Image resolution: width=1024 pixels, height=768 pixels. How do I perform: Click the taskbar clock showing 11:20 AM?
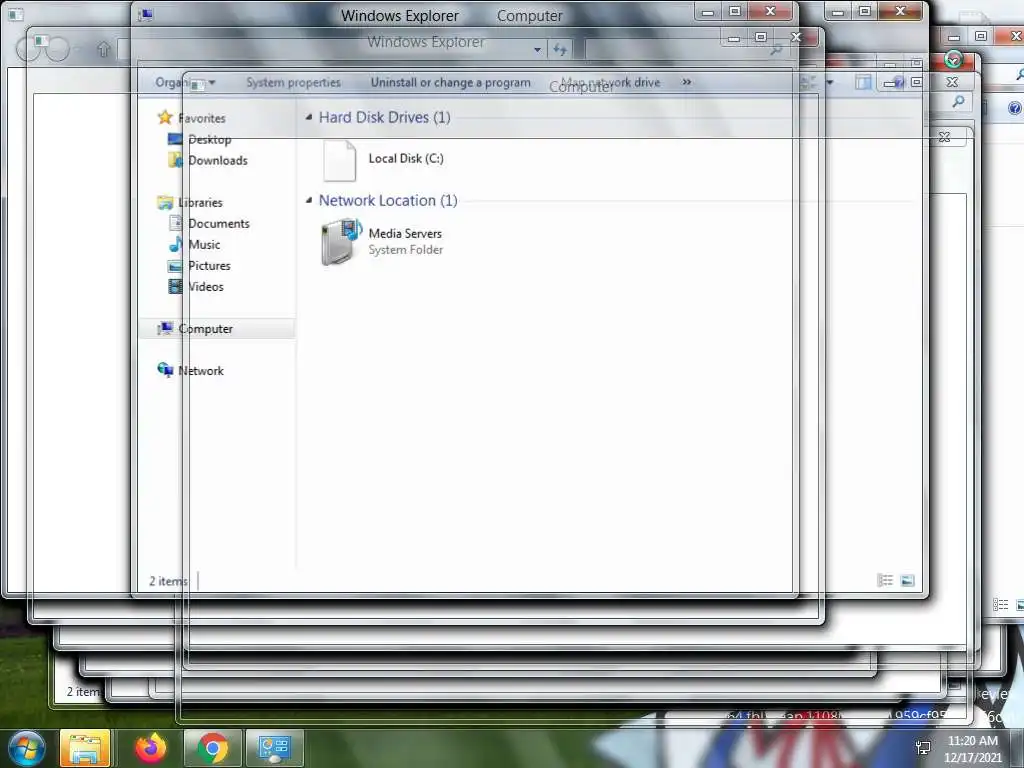[x=972, y=749]
